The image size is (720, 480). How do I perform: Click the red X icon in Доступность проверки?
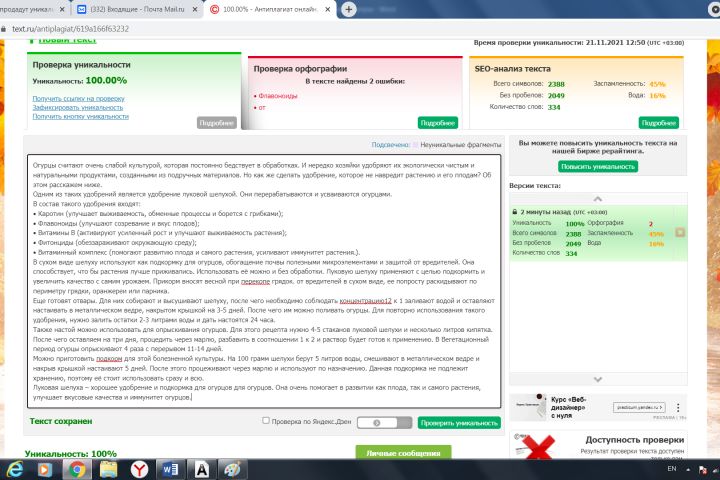coord(539,446)
